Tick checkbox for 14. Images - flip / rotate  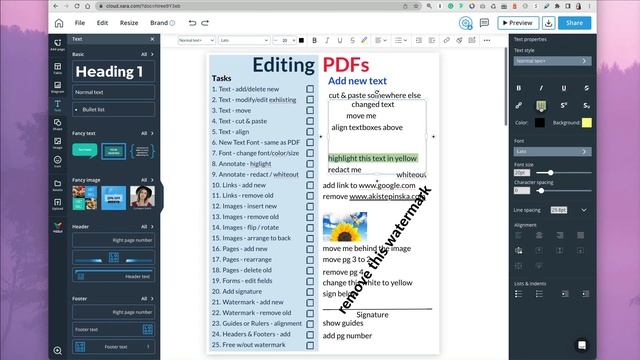tap(310, 228)
